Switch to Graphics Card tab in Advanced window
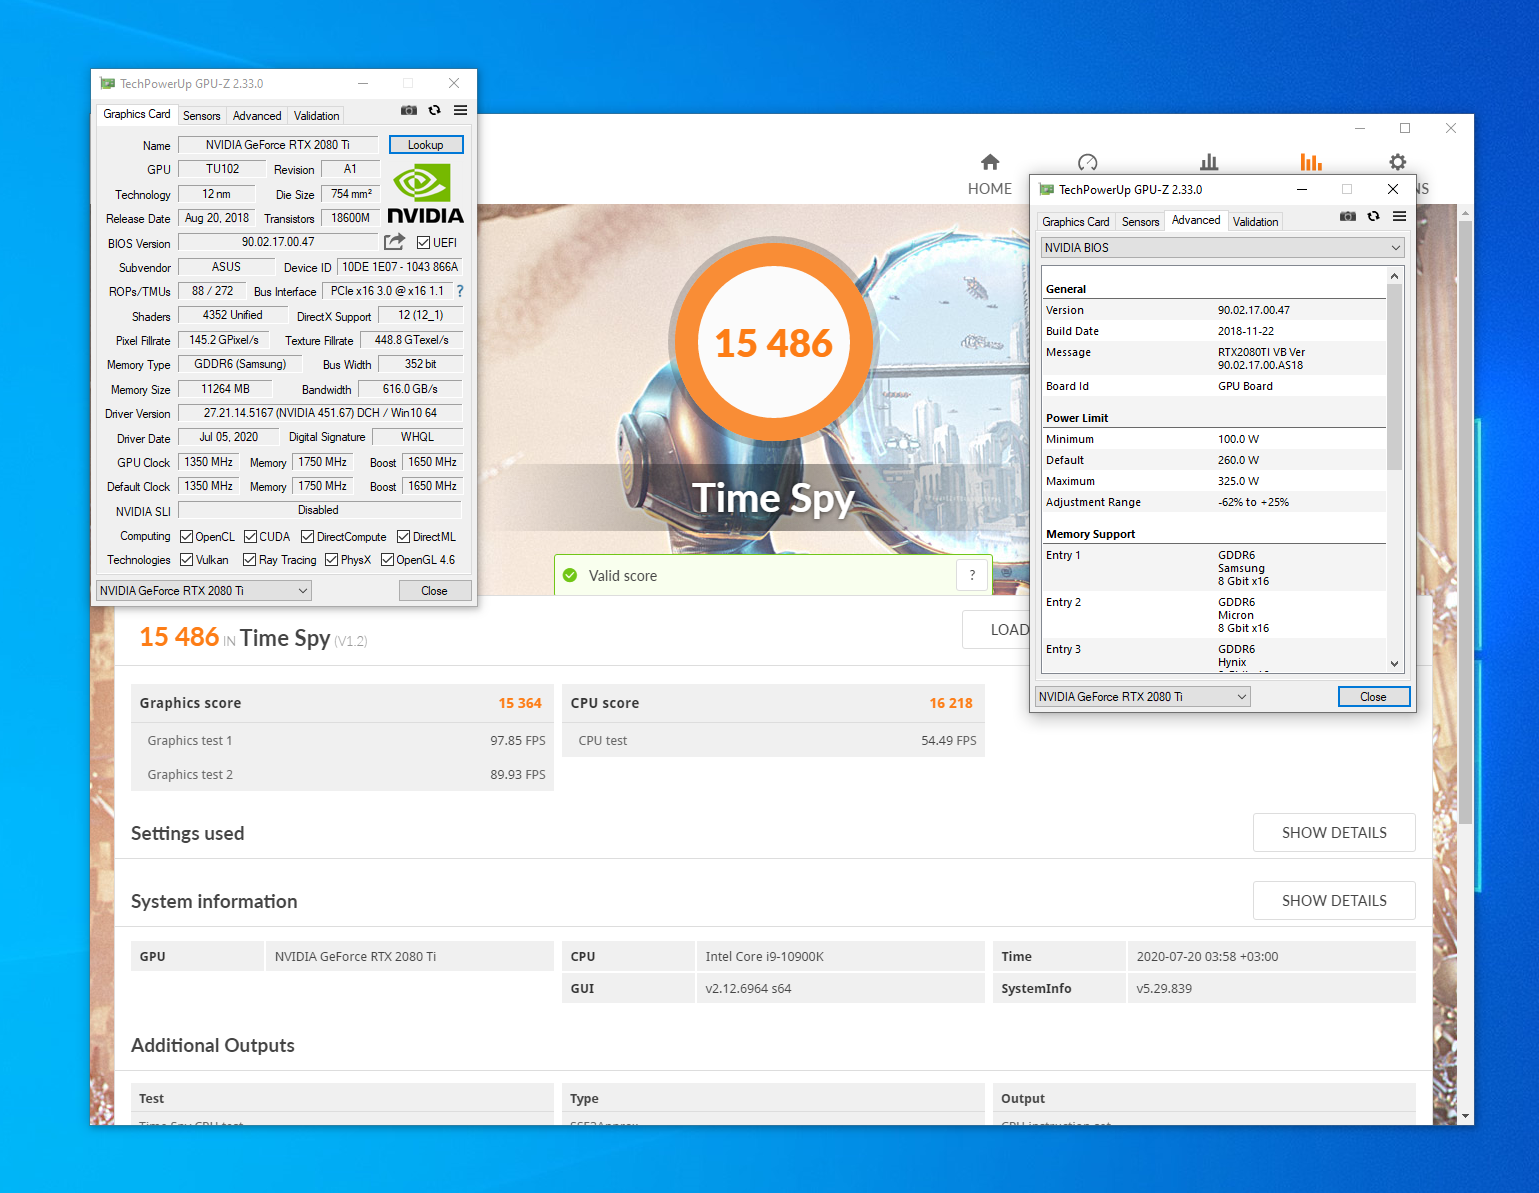The image size is (1539, 1193). coord(1075,222)
